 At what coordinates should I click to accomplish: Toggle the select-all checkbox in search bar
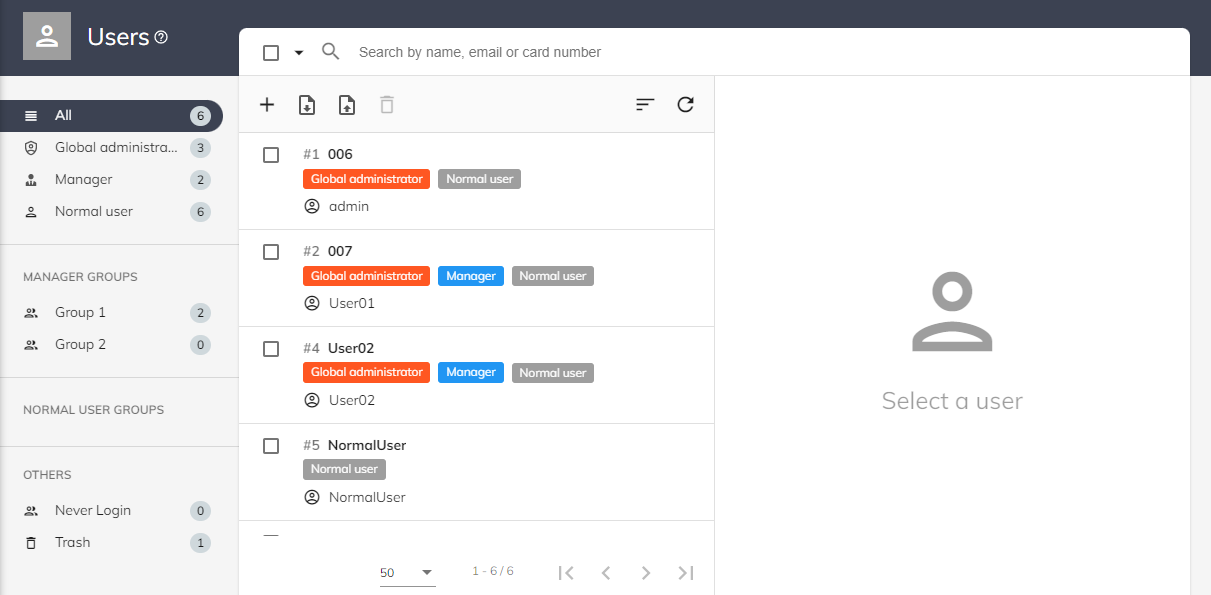(x=271, y=53)
